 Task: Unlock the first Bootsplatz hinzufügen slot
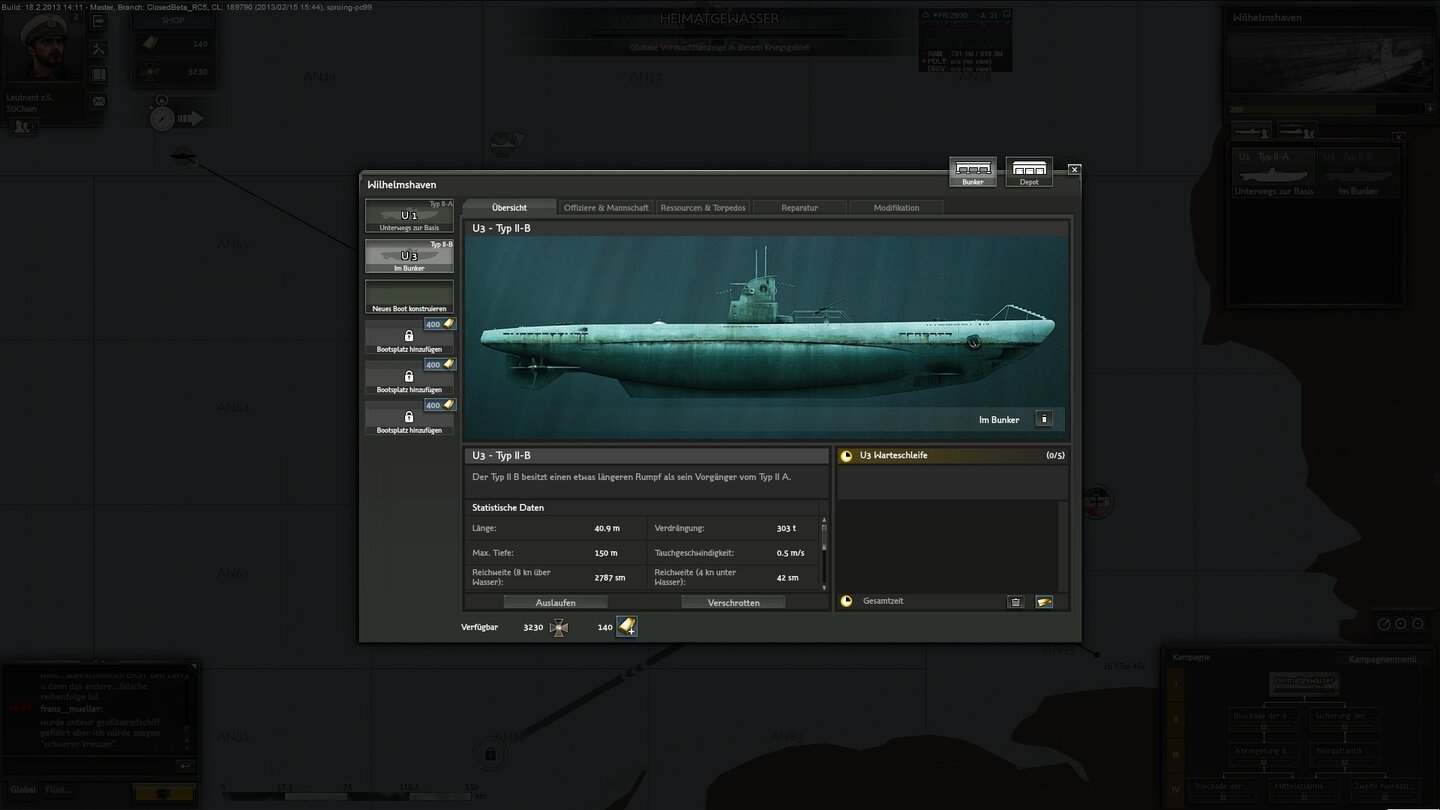(x=409, y=337)
